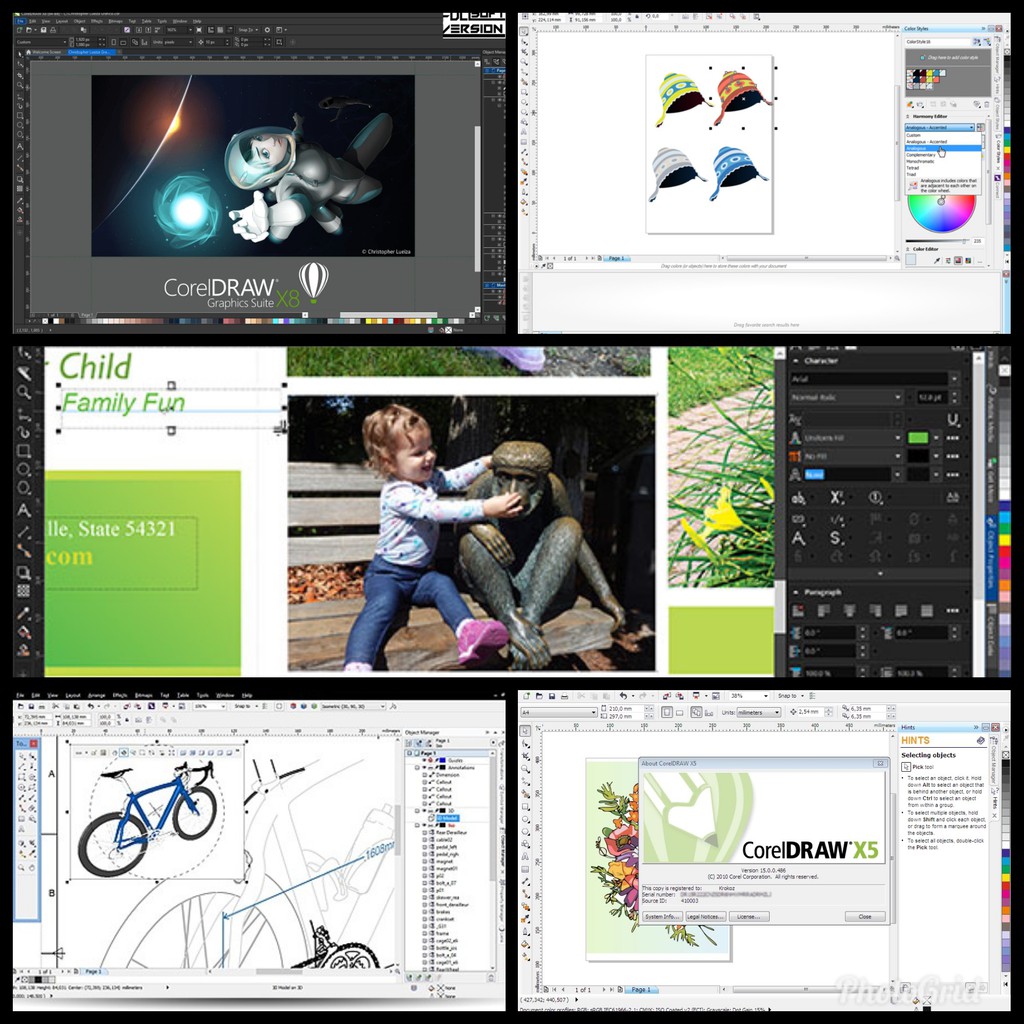1024x1024 pixels.
Task: Collapse Character section in text properties
Action: [x=796, y=360]
